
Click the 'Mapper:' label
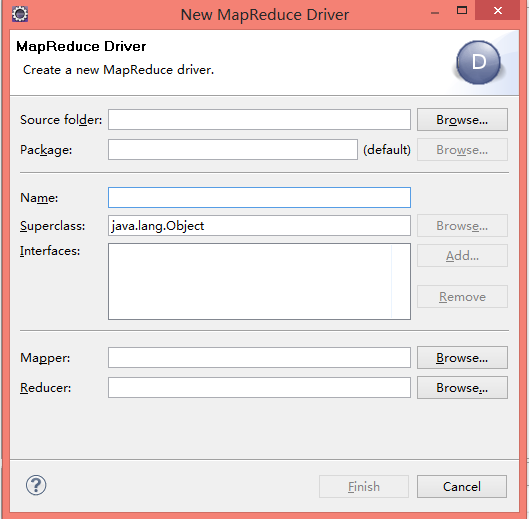pos(45,358)
